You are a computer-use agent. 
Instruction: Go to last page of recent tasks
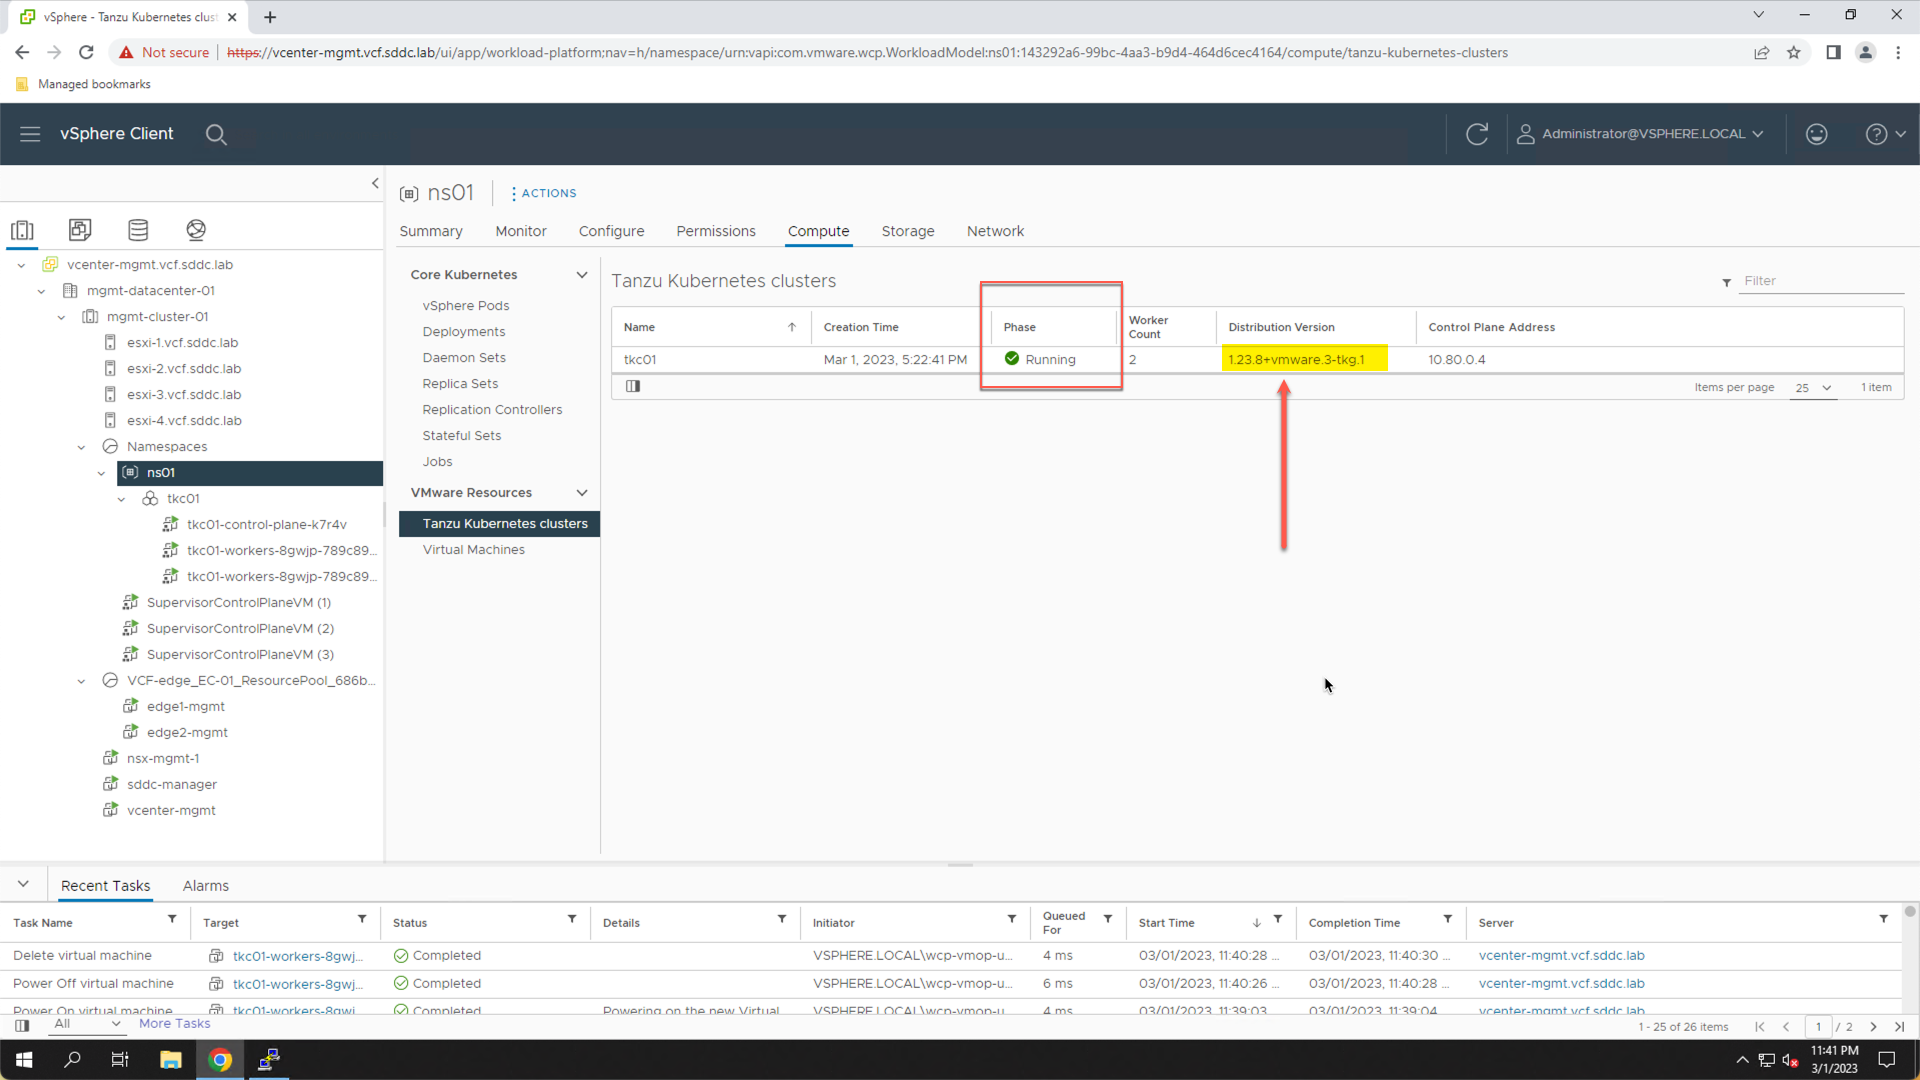pyautogui.click(x=1899, y=1027)
